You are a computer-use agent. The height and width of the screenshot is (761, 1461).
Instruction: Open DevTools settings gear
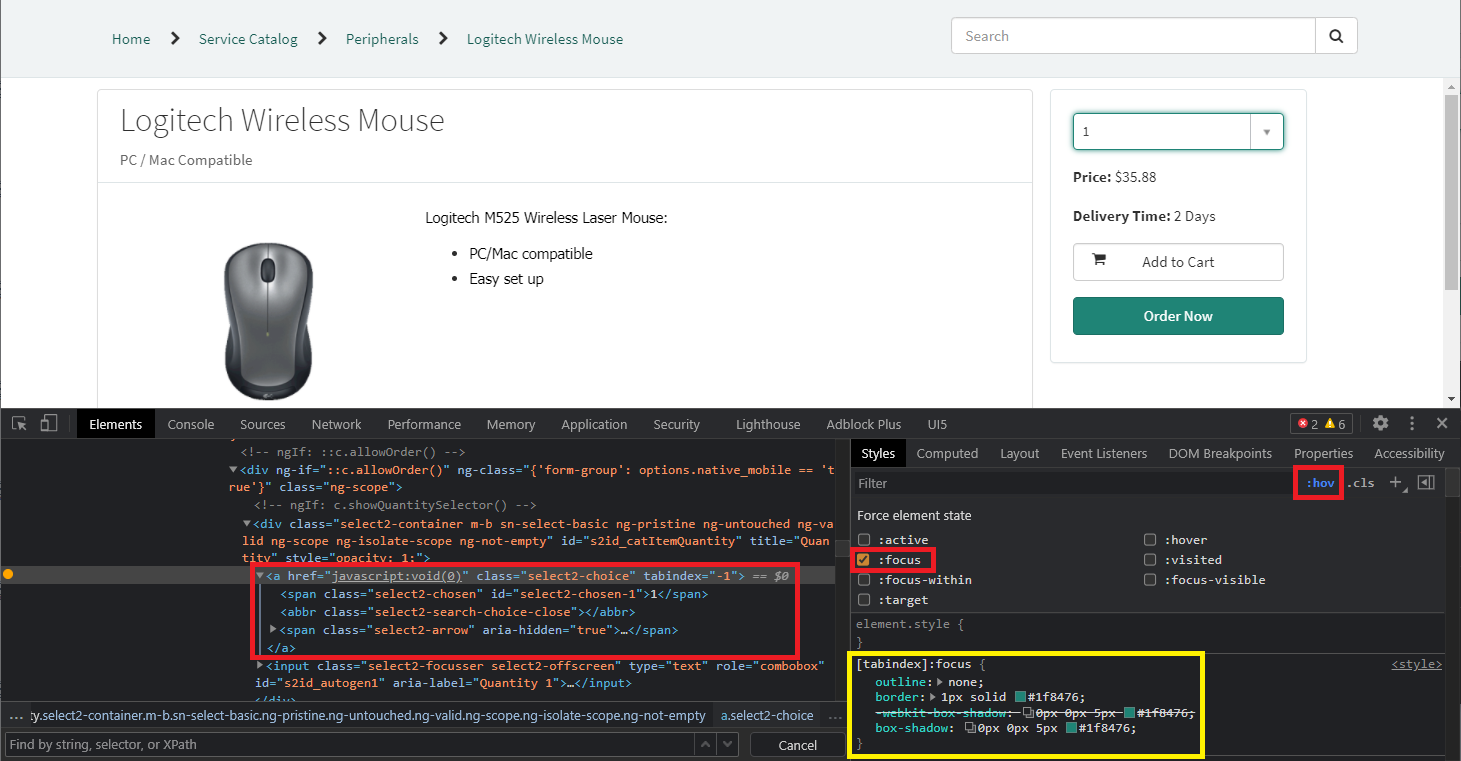[1380, 424]
